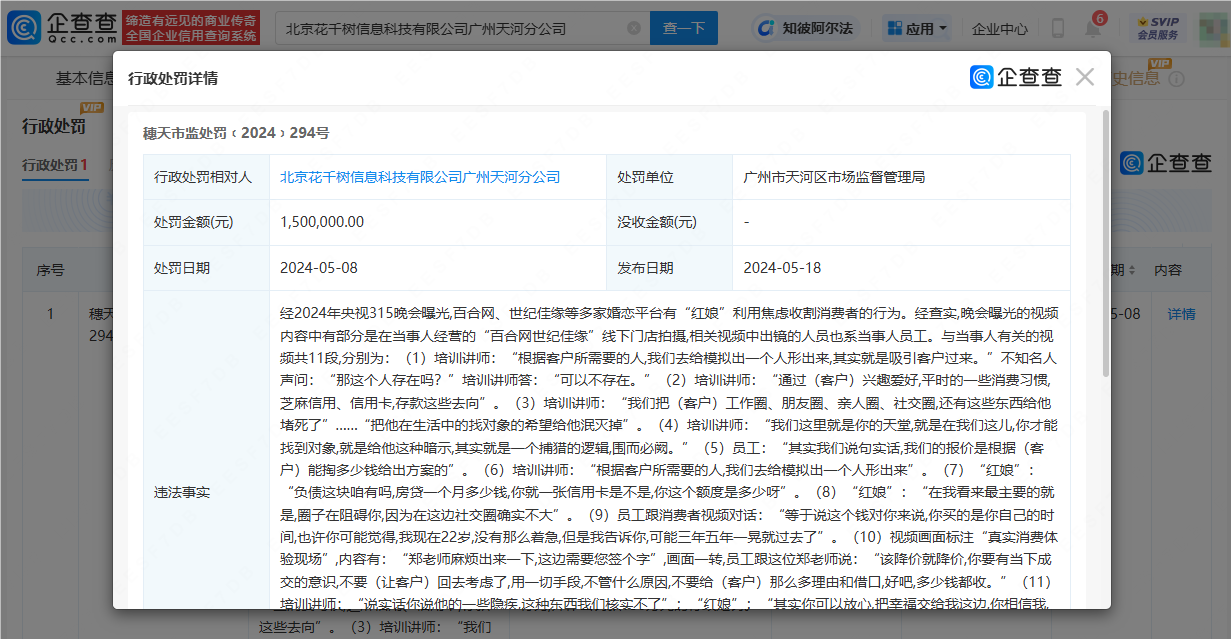Click the 行政处罚详情 dialog title
The height and width of the screenshot is (639, 1231).
pyautogui.click(x=173, y=78)
